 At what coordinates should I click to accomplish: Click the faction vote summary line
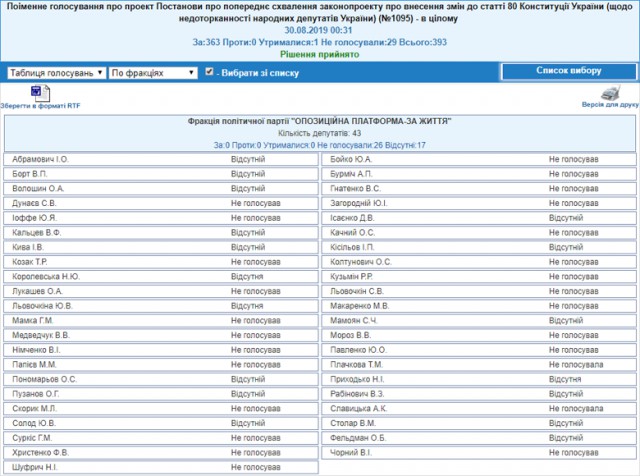pos(320,145)
